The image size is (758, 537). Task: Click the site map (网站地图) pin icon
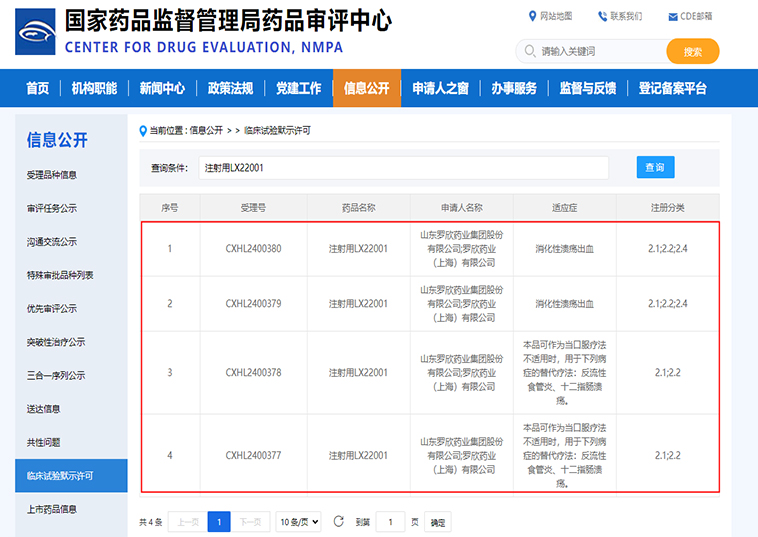(x=532, y=16)
